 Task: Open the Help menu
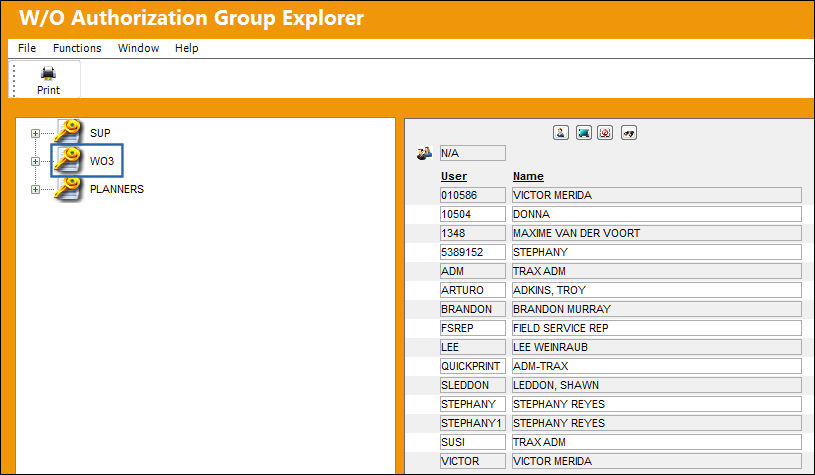pyautogui.click(x=187, y=48)
